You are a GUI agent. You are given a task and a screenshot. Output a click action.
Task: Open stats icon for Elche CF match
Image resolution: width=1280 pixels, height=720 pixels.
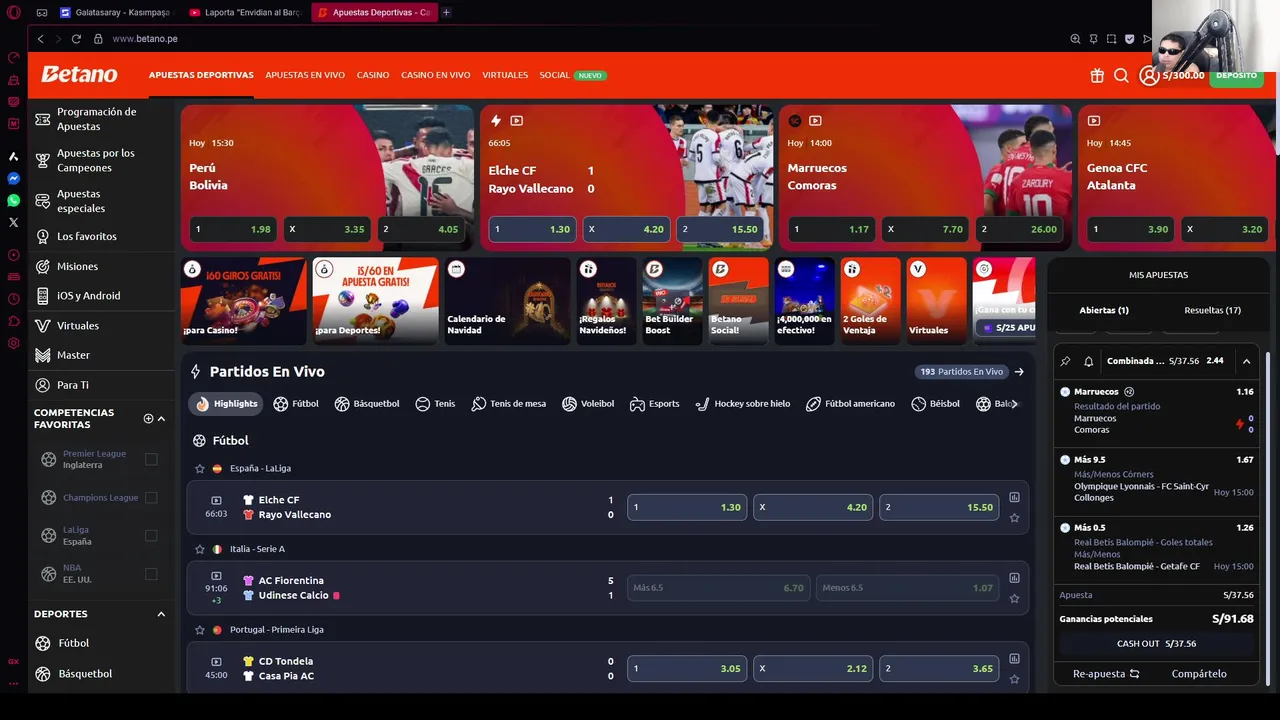1014,497
